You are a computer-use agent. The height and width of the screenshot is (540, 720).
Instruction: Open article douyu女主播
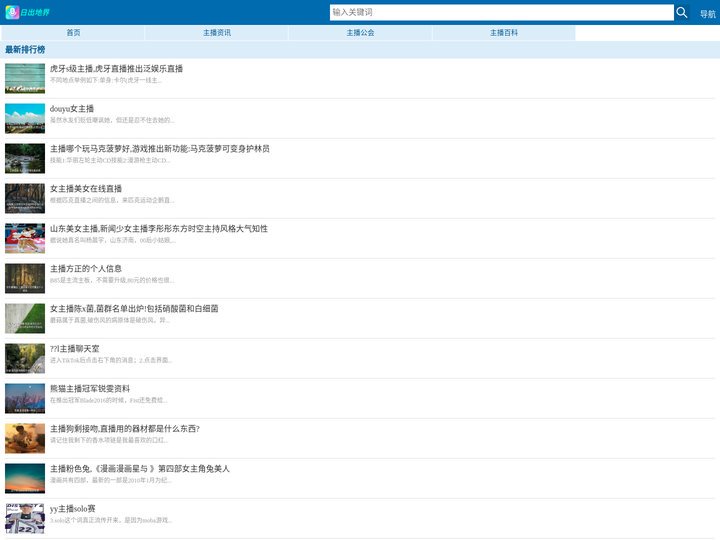pyautogui.click(x=72, y=109)
